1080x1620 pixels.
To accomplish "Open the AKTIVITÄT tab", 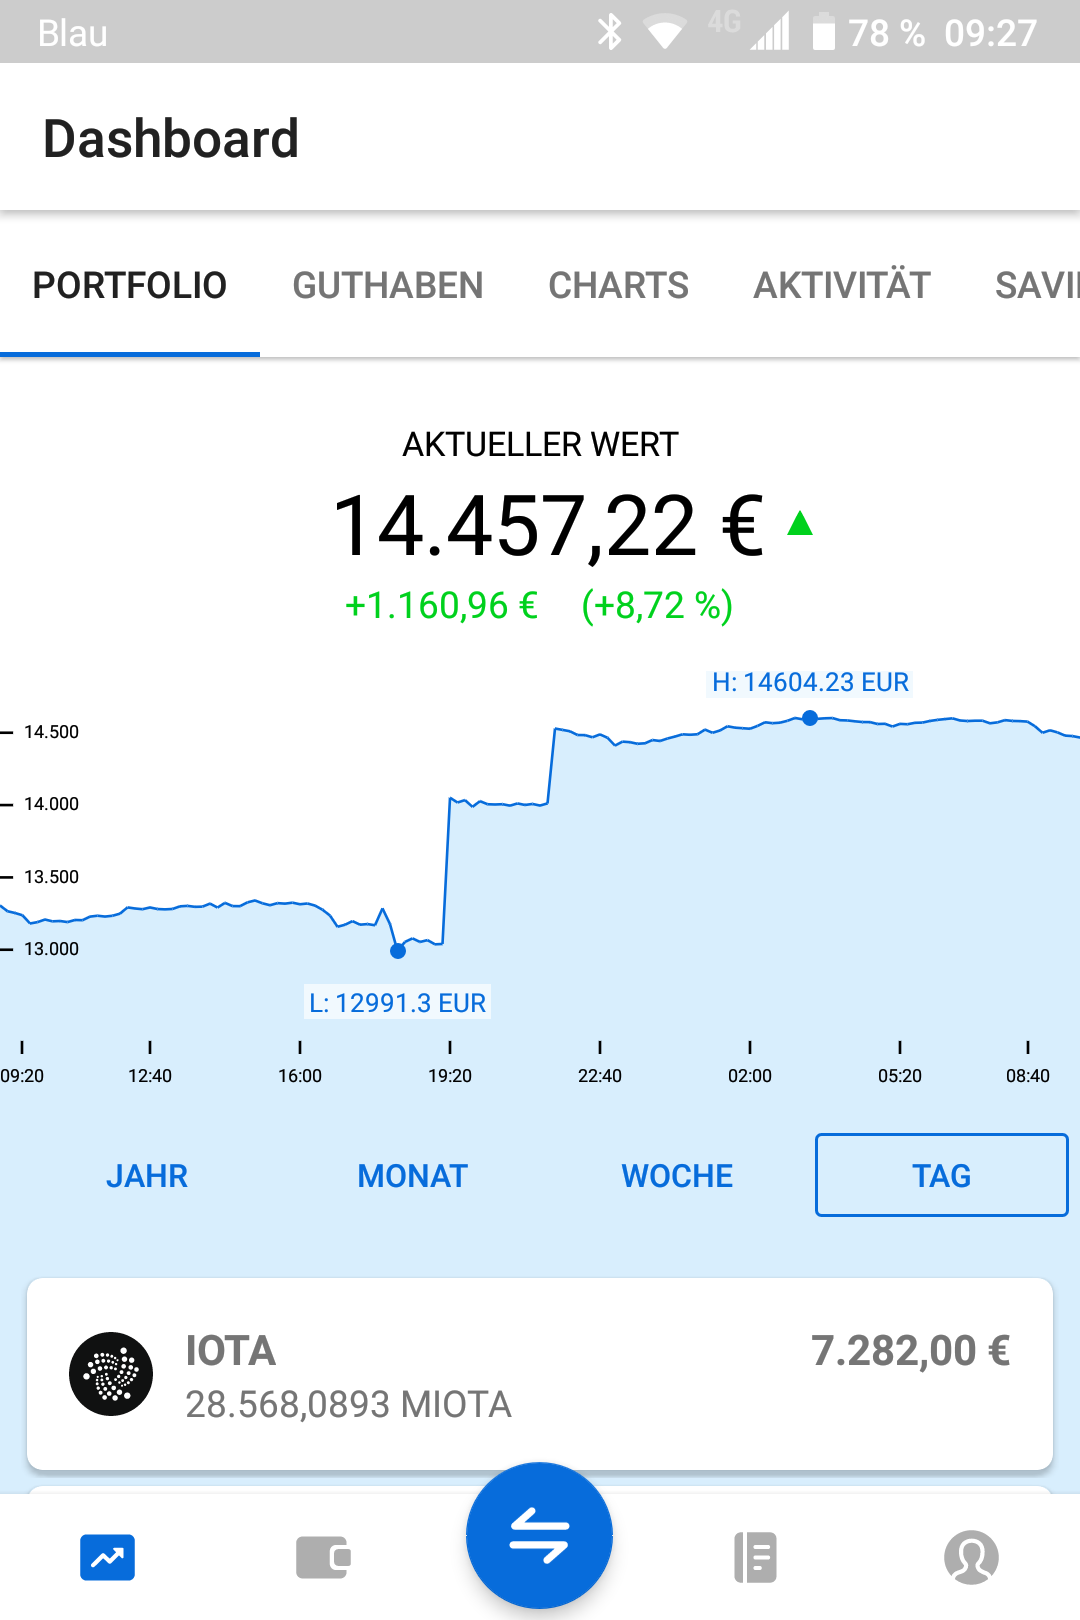I will 842,286.
